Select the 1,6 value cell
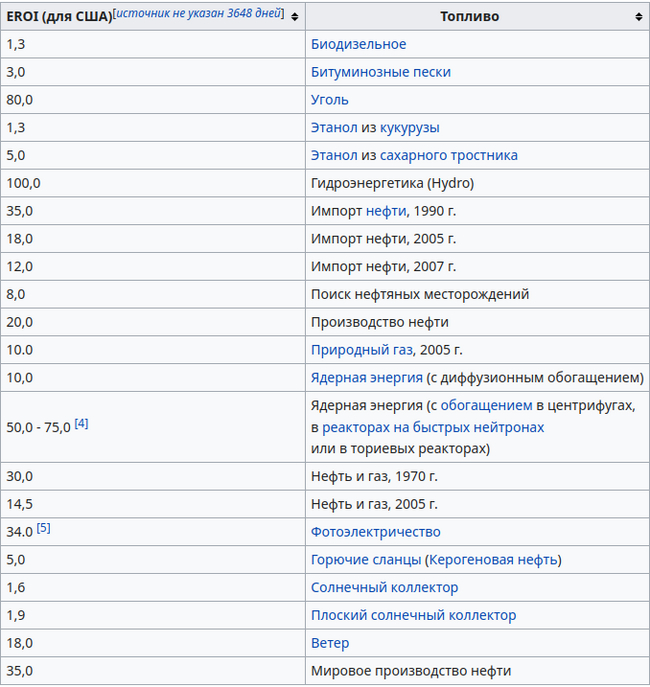 (x=153, y=588)
